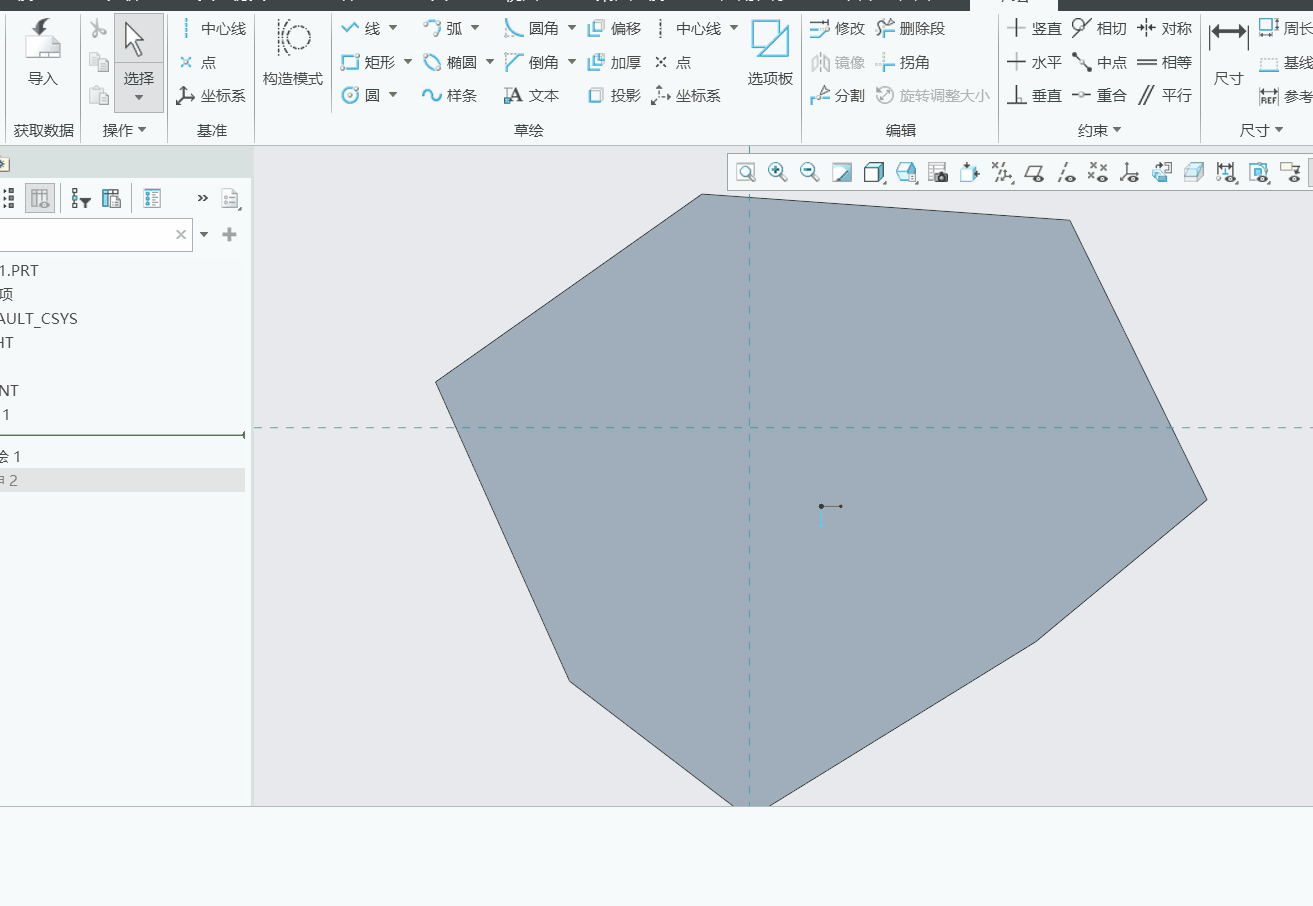Choose the 样条 spline tool
The image size is (1313, 906).
450,95
